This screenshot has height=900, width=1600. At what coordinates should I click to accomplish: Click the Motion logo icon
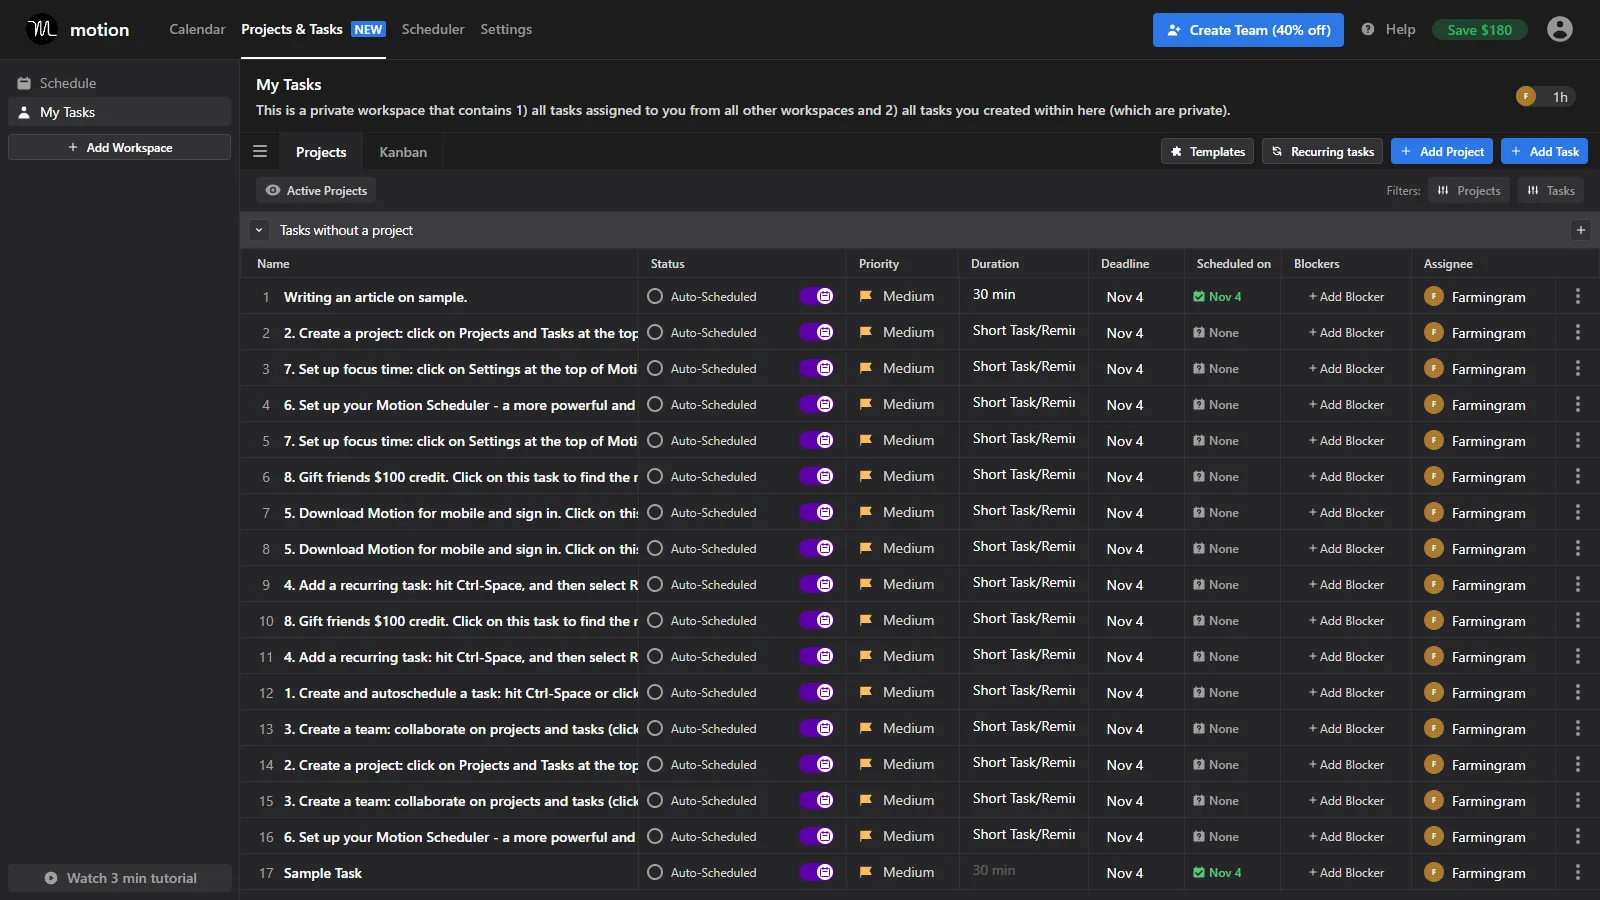[x=42, y=29]
